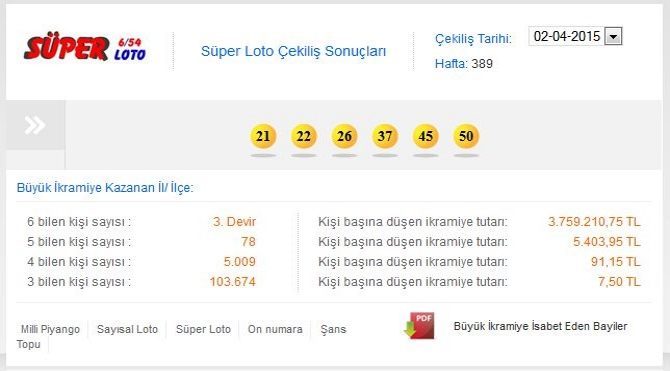Switch to the Süper Loto tab

203,329
